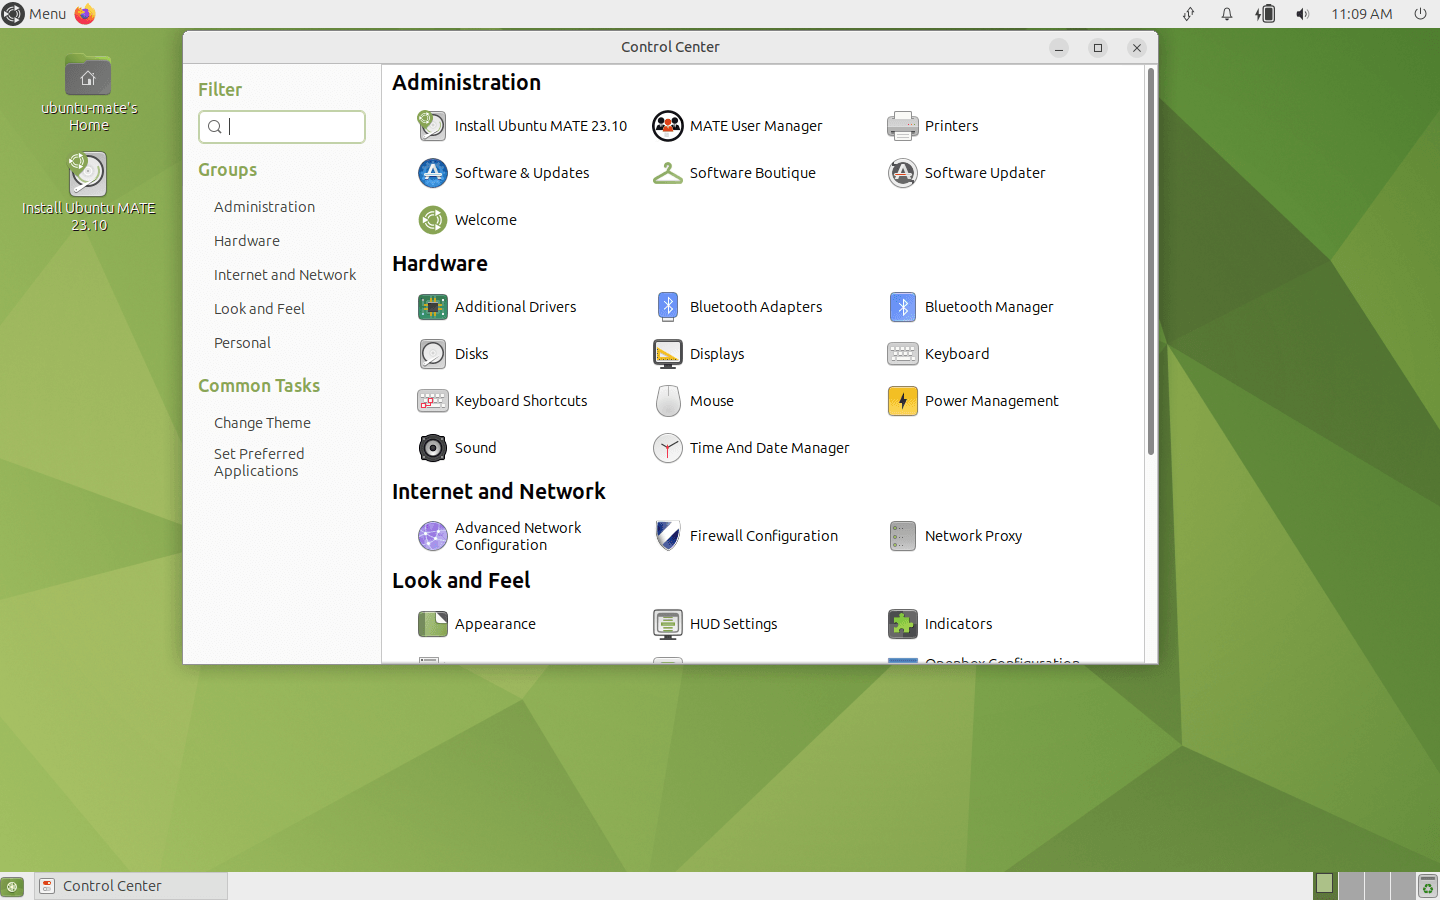1440x900 pixels.
Task: Jump to the Hardware group in sidebar
Action: 247,241
